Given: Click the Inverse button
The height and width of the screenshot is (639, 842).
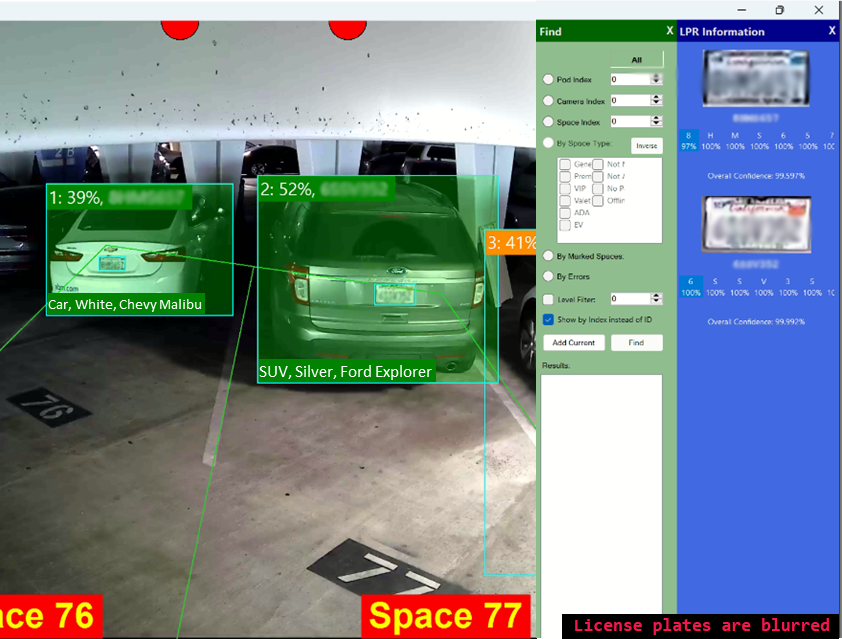Looking at the screenshot, I should [646, 146].
